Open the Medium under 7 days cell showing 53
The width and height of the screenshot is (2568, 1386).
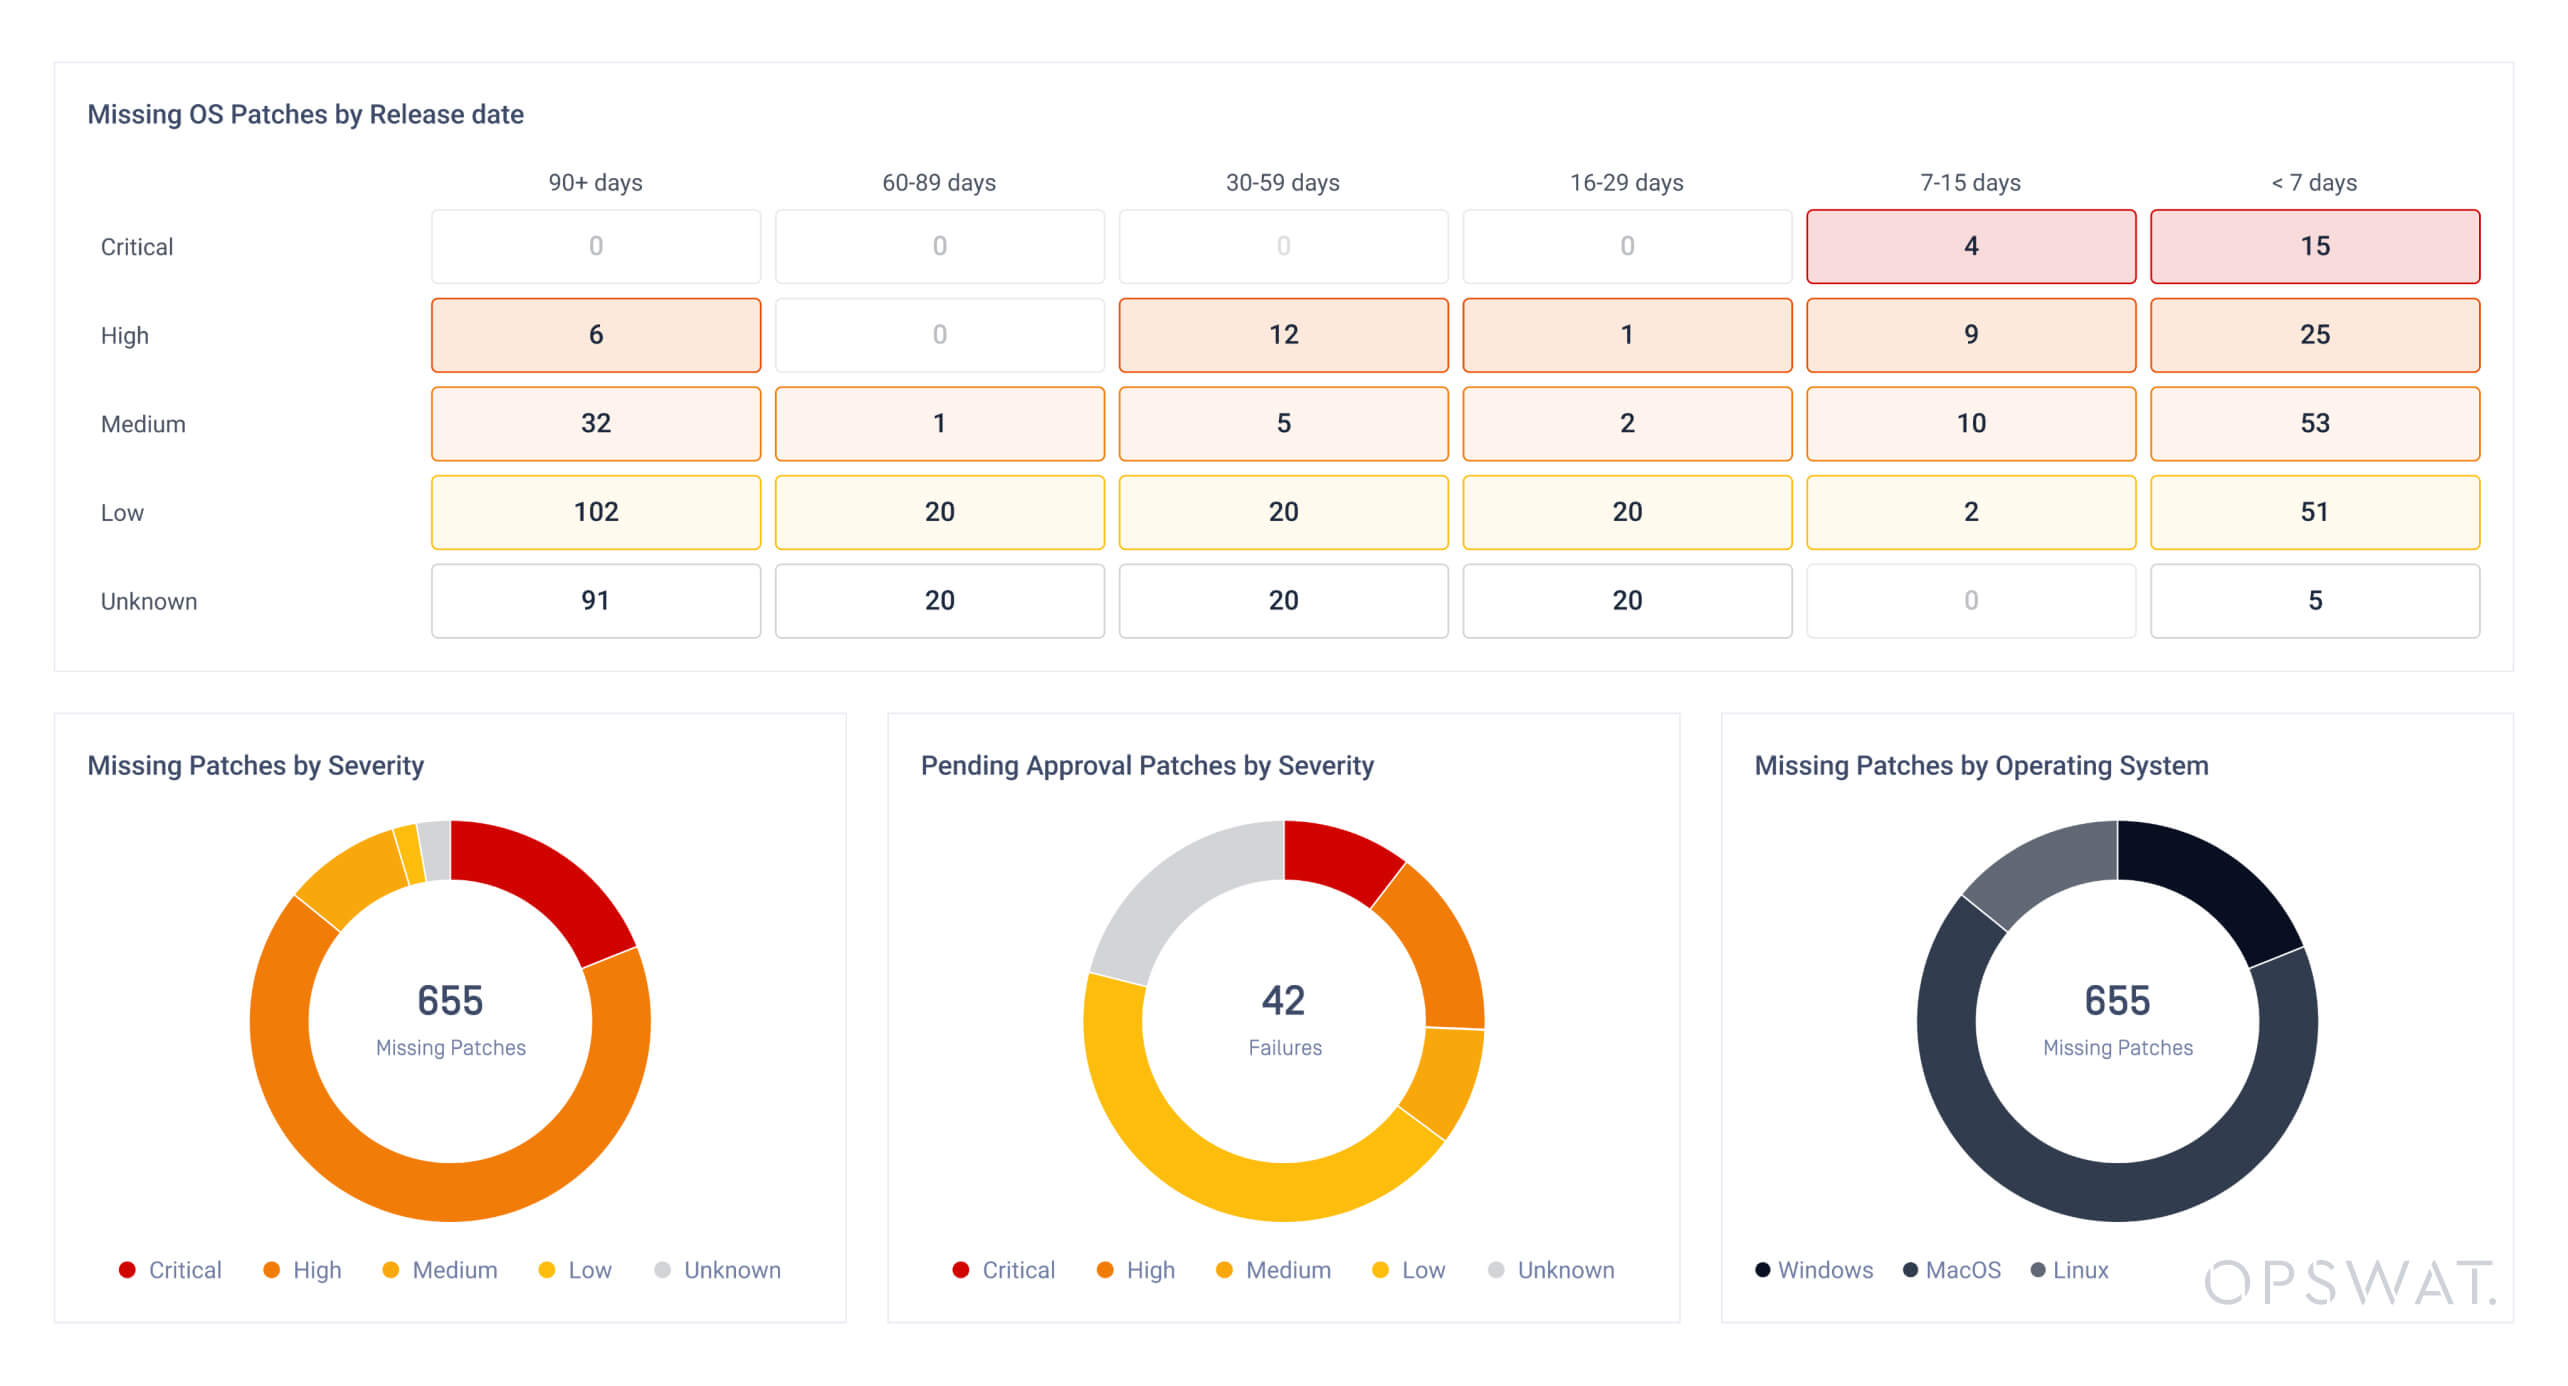(2314, 423)
